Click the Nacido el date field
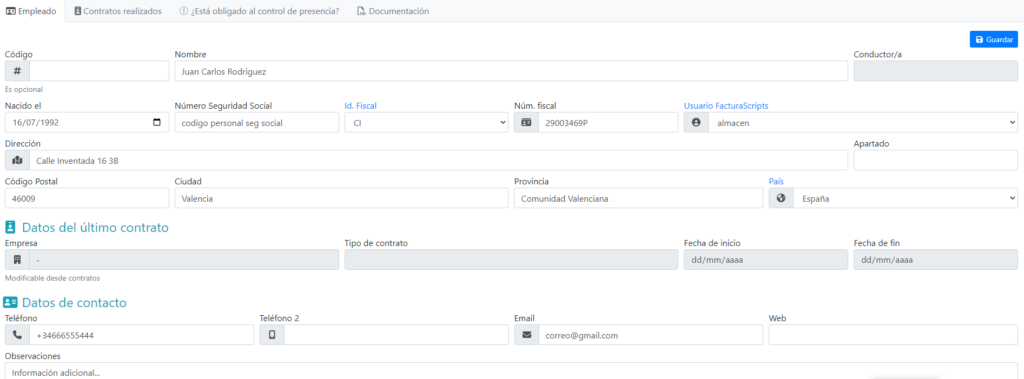The image size is (1024, 379). coord(87,122)
